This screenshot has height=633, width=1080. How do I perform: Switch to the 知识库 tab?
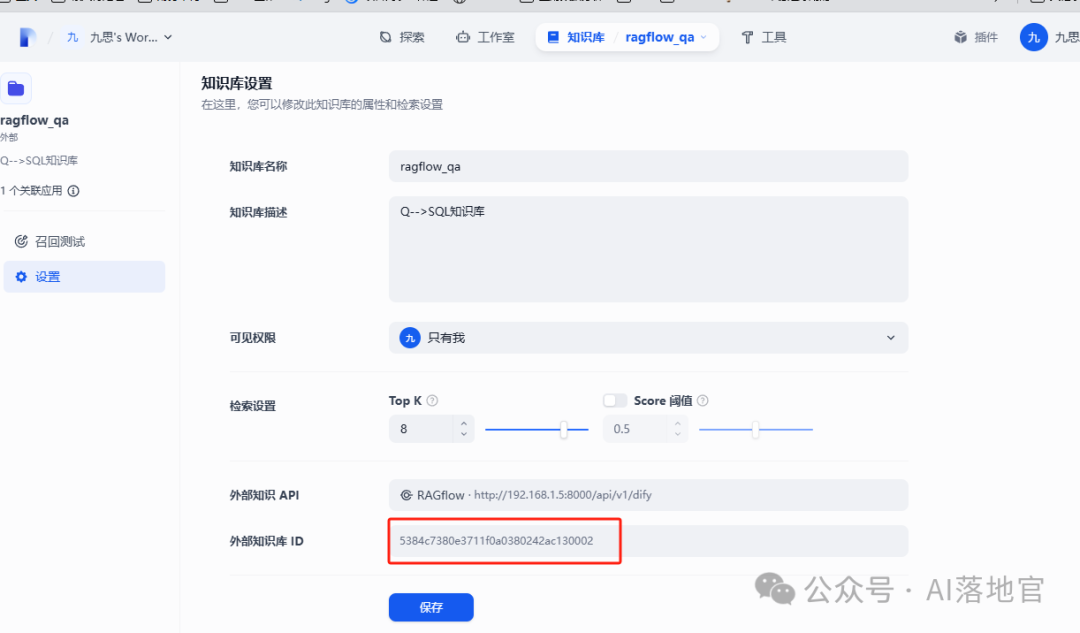576,37
